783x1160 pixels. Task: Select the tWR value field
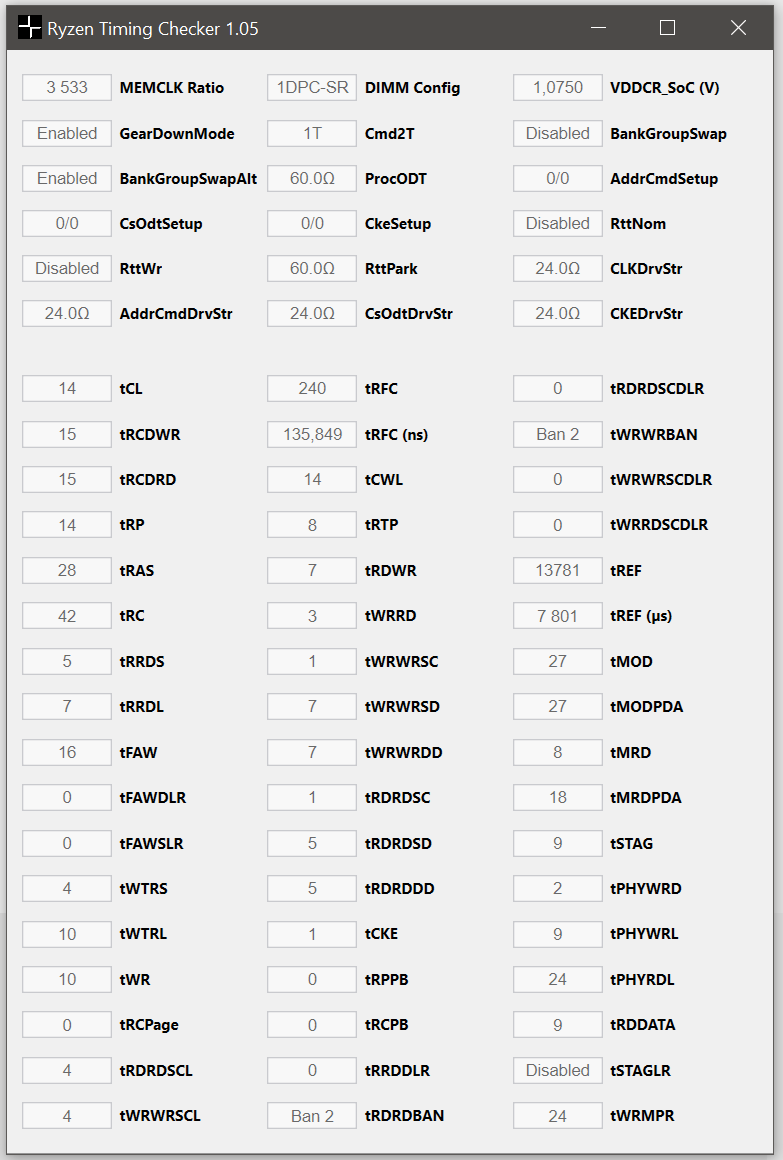tap(67, 979)
